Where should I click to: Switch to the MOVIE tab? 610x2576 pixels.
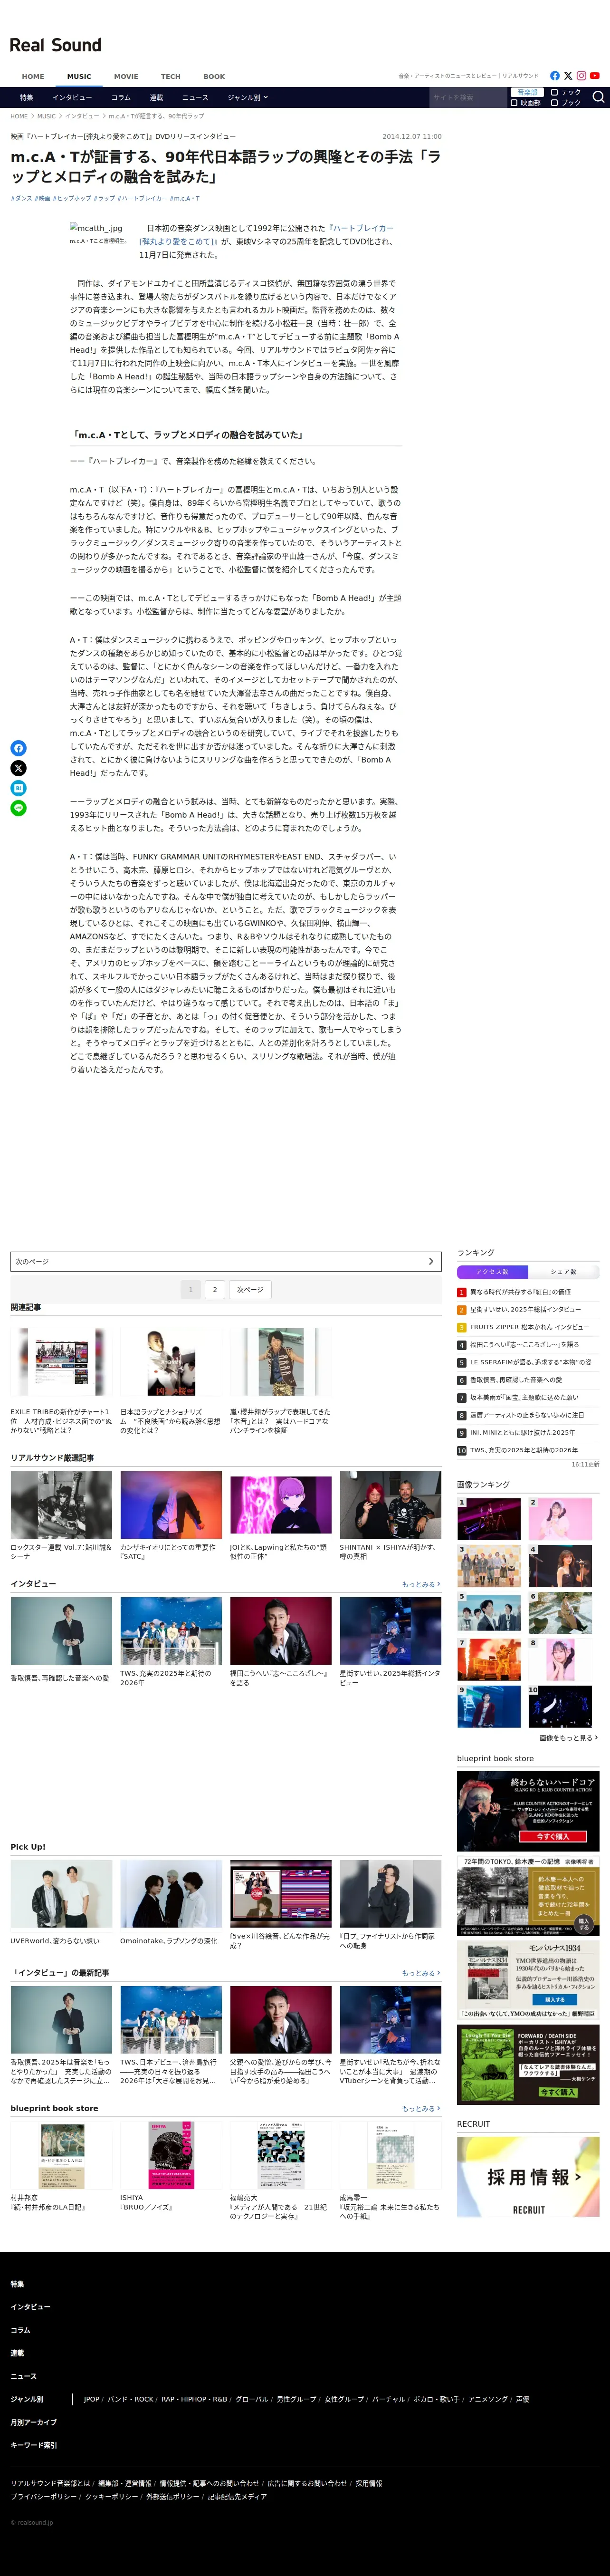126,76
